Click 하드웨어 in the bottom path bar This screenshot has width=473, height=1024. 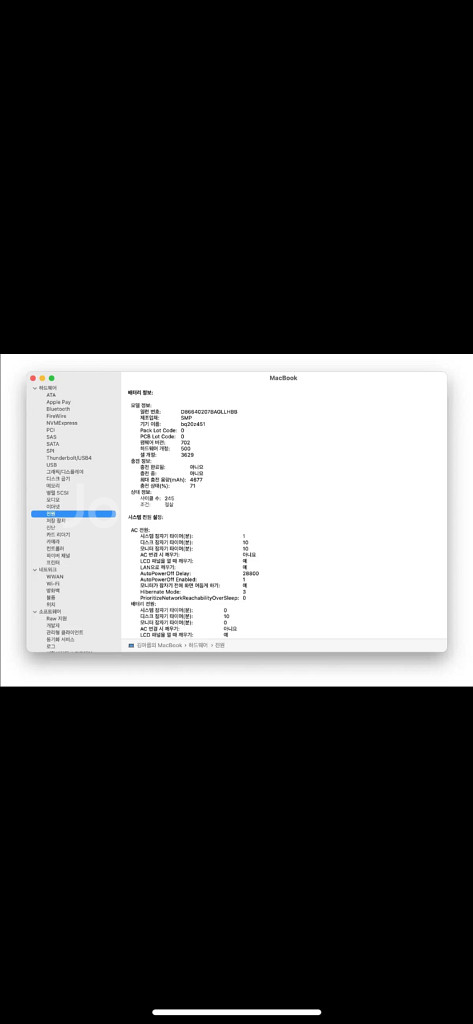(199, 645)
